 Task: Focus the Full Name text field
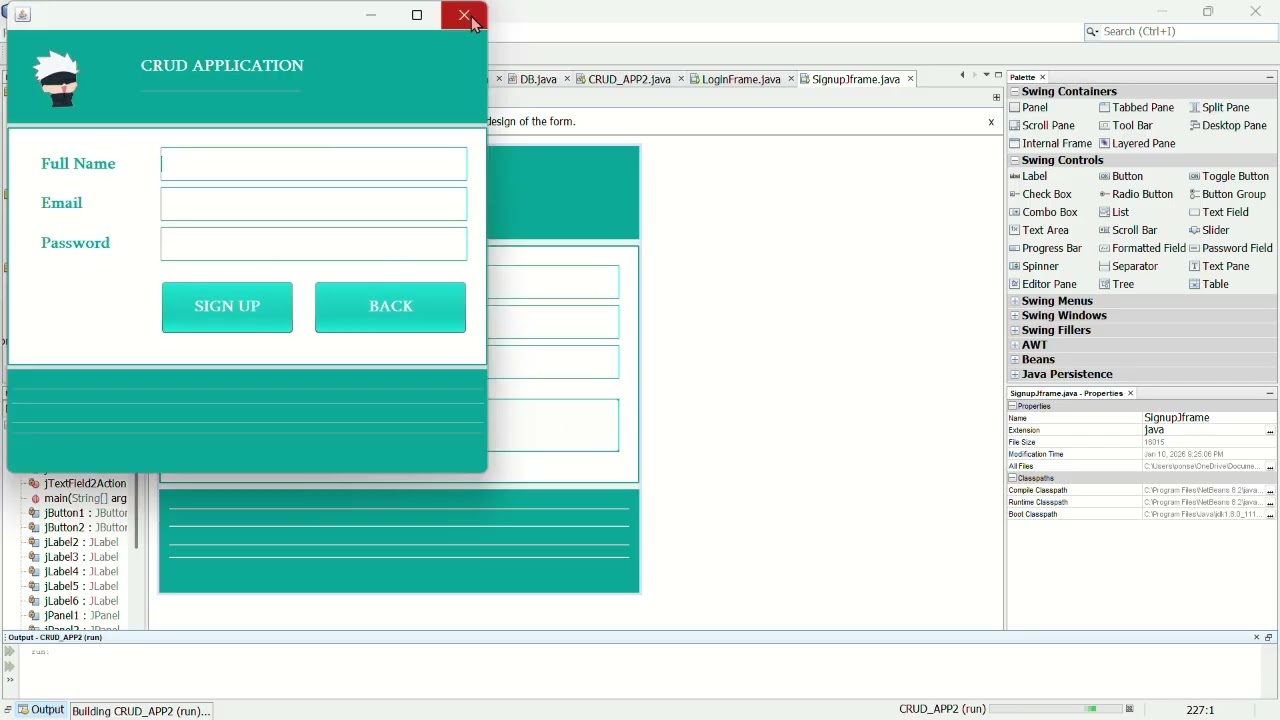pyautogui.click(x=314, y=164)
